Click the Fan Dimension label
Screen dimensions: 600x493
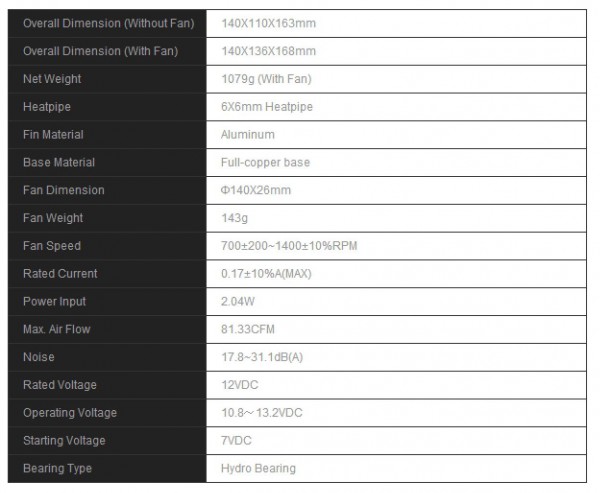[64, 190]
